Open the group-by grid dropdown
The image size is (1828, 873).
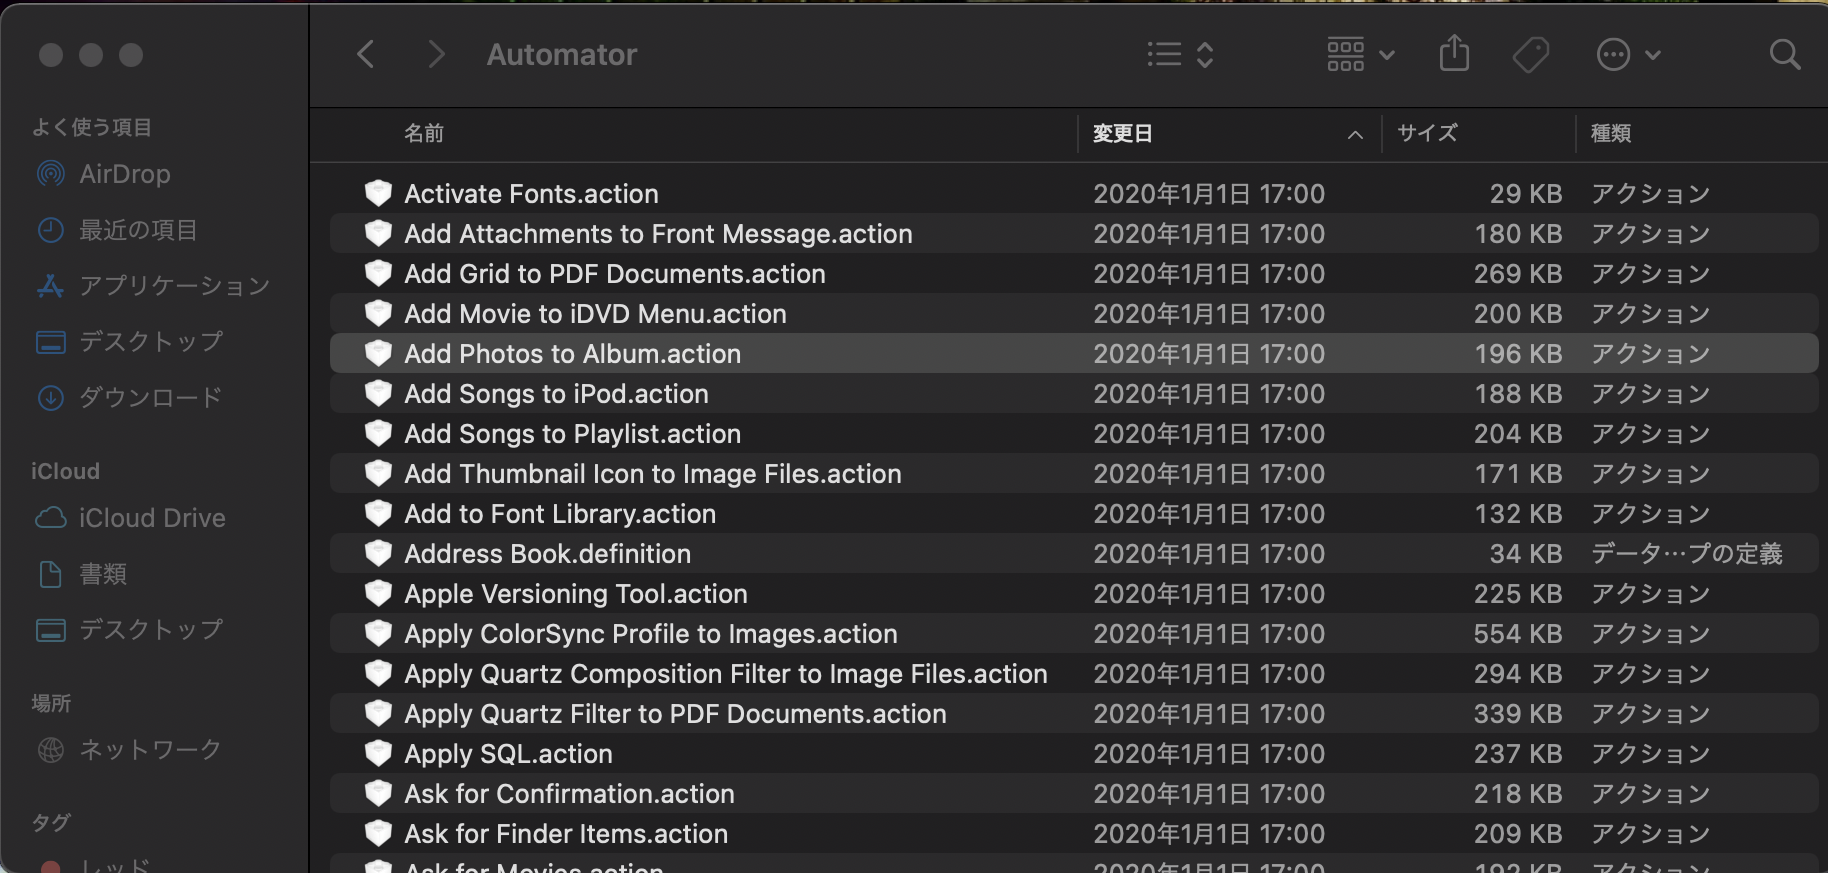(1360, 54)
